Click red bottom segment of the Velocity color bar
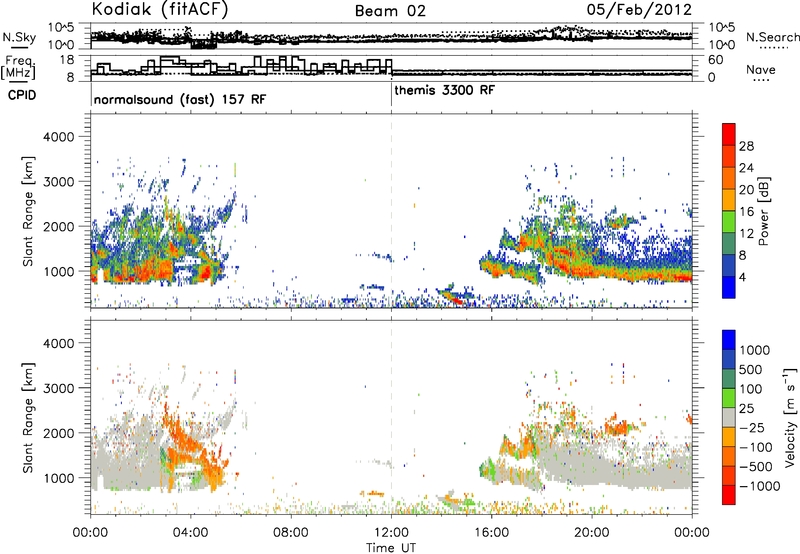This screenshot has width=800, height=554. (729, 495)
